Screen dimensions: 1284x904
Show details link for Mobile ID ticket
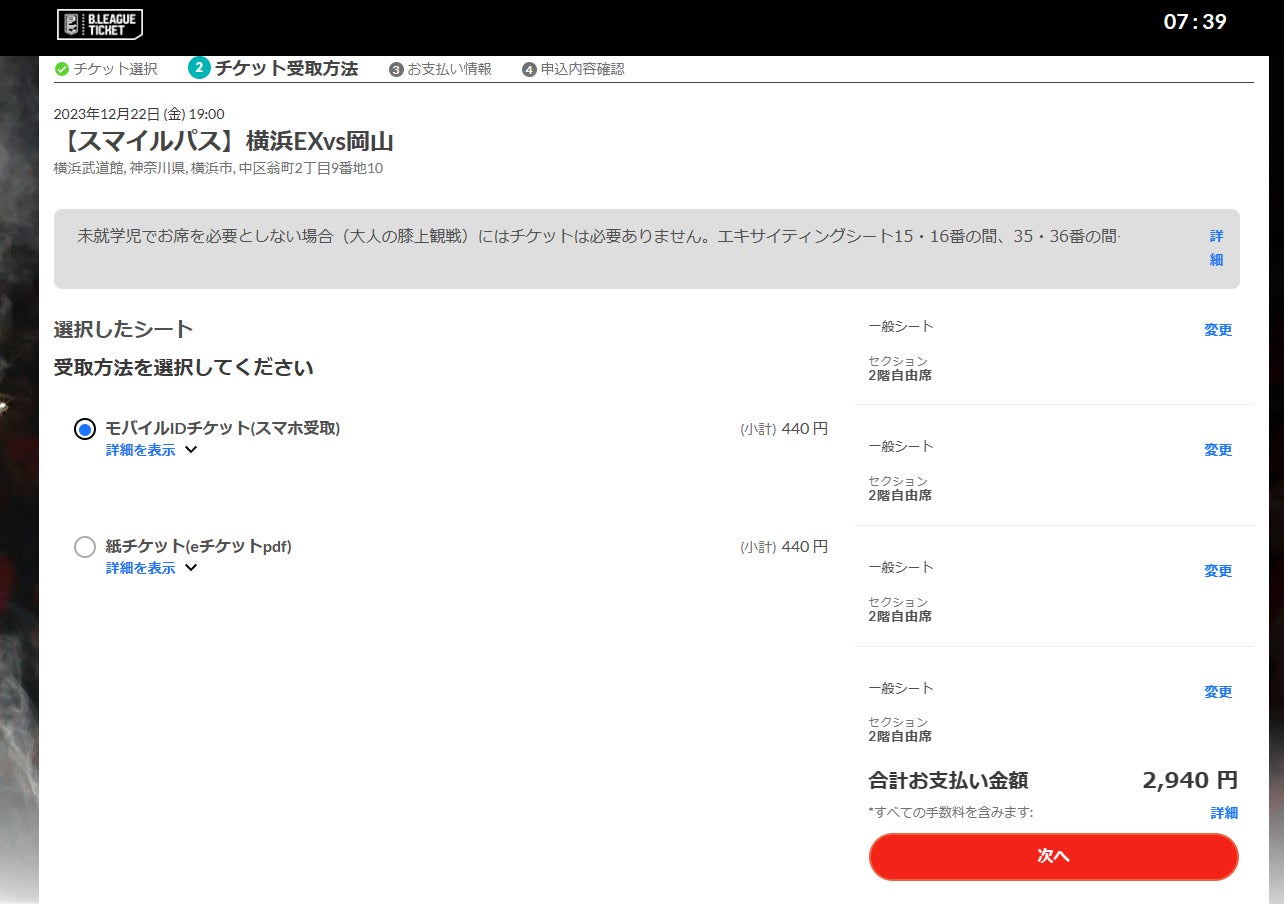click(x=140, y=450)
